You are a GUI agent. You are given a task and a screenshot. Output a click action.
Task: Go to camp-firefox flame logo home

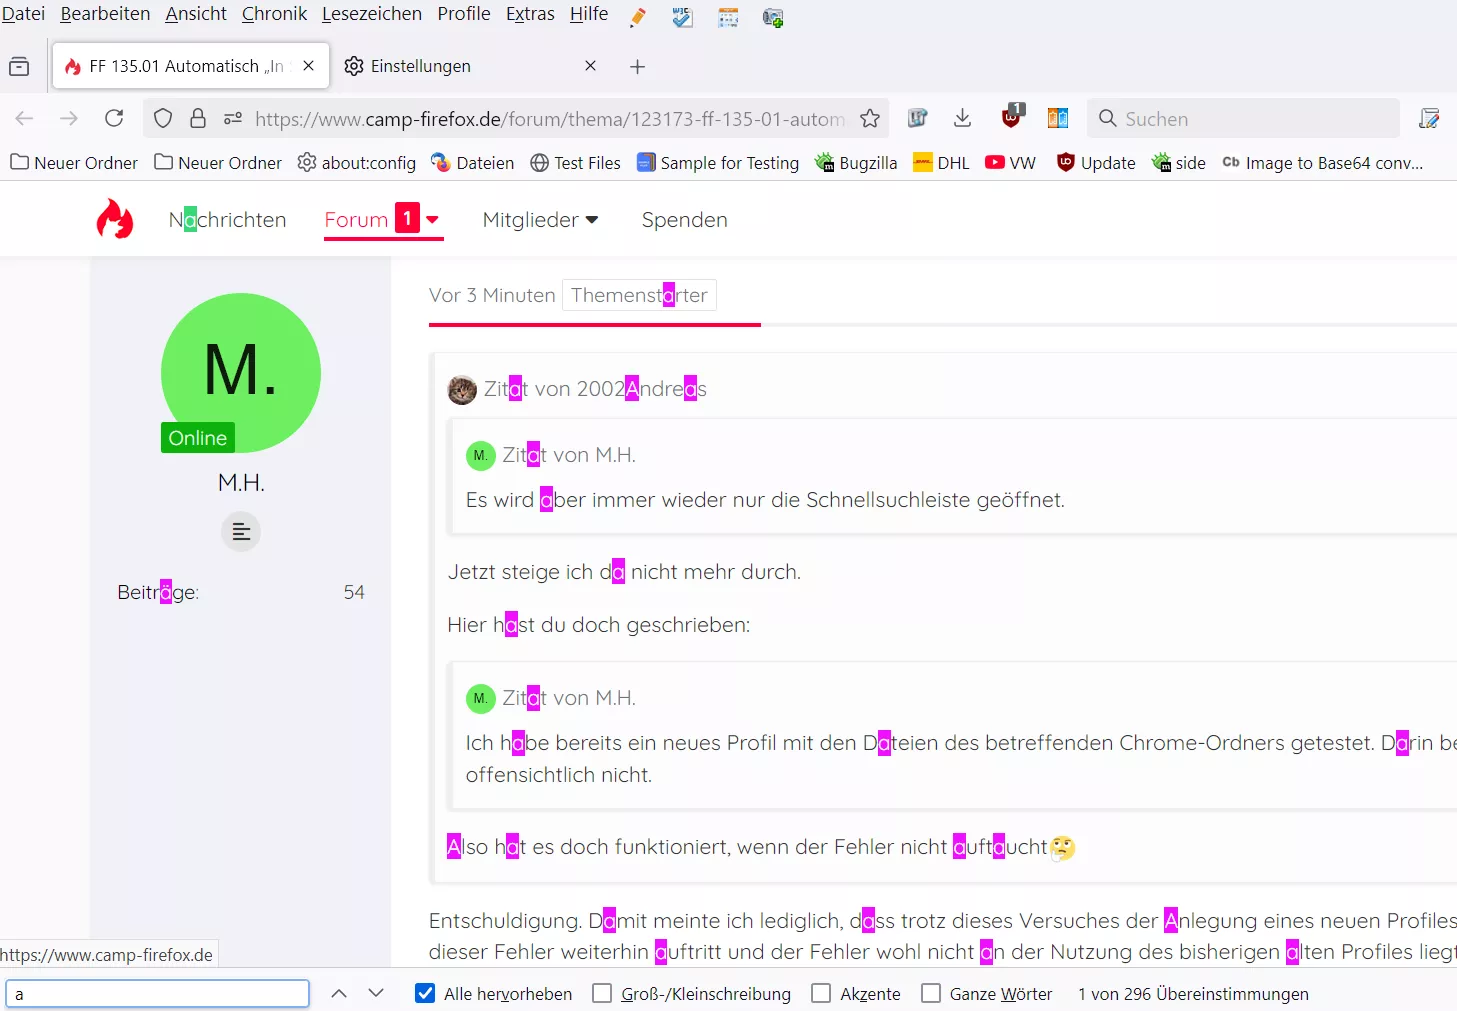point(115,219)
